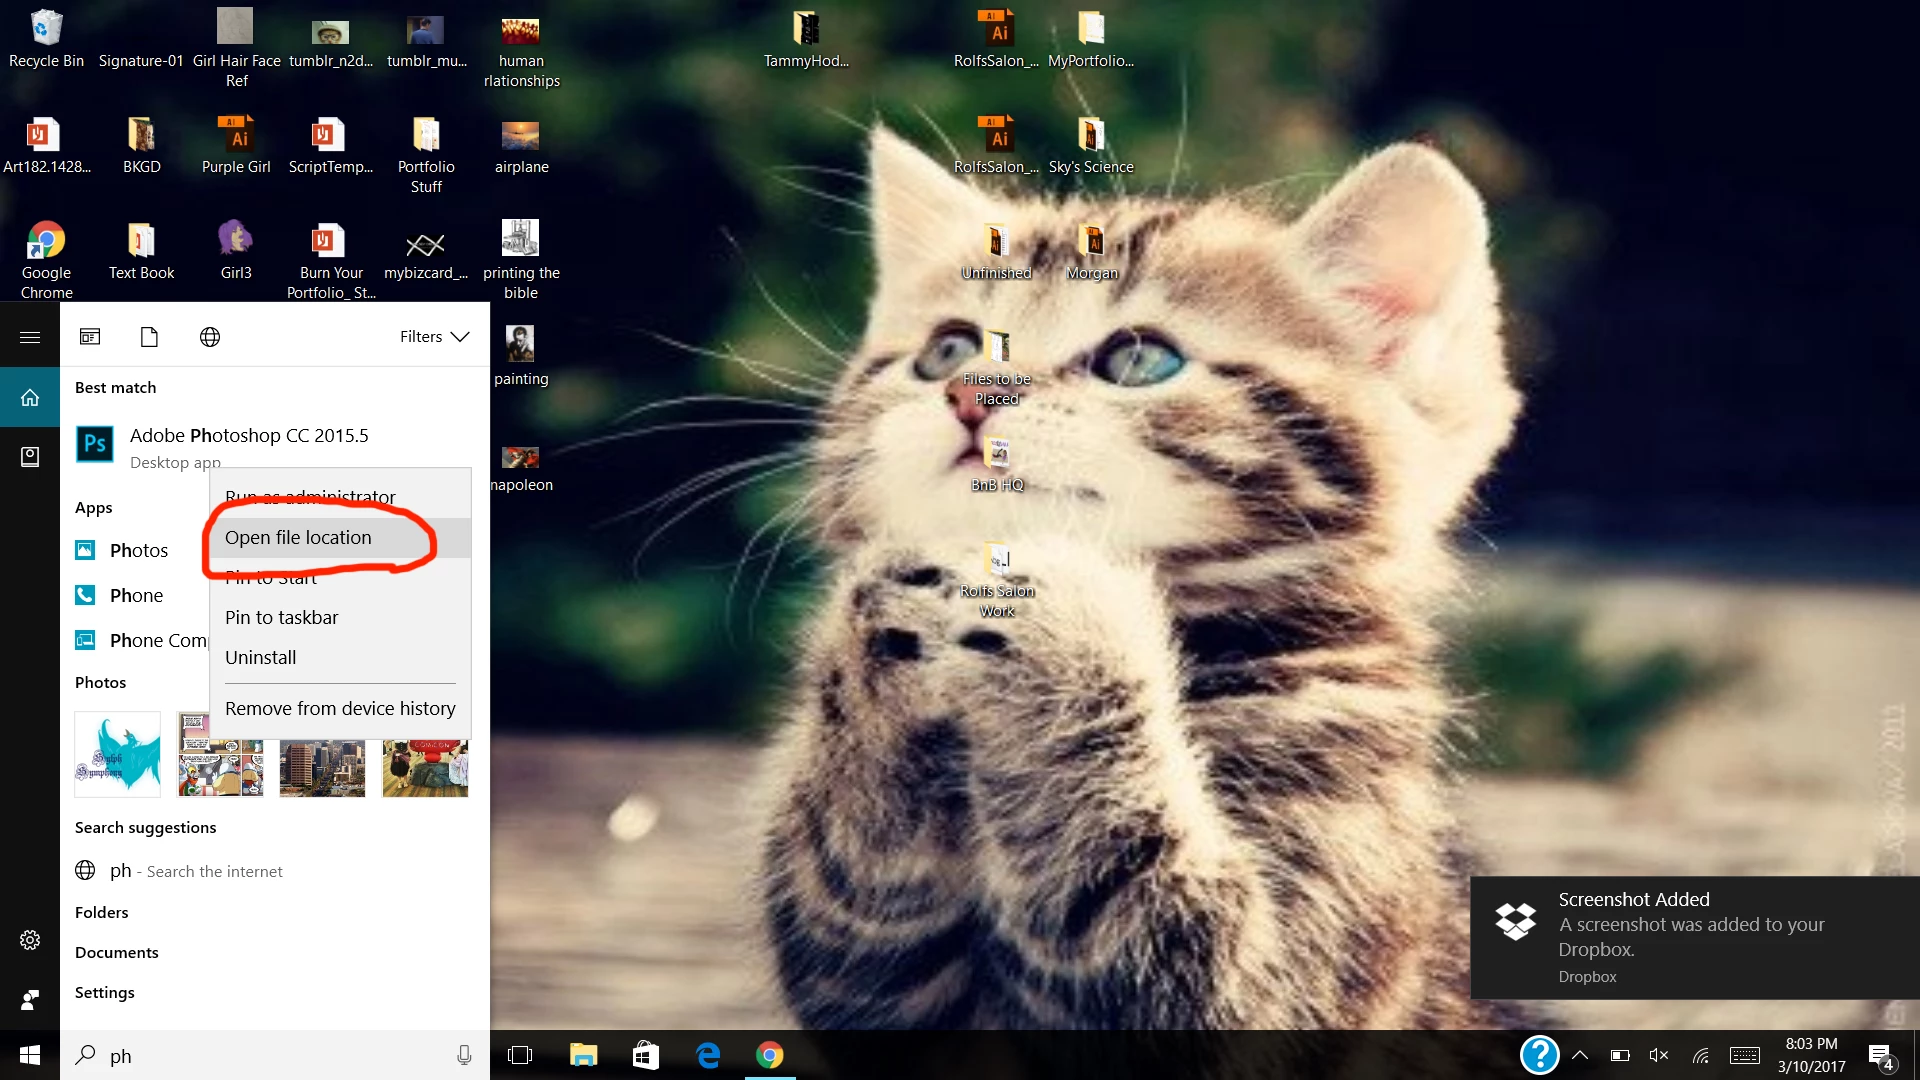Choose Pin to taskbar in context menu
The image size is (1920, 1080).
click(282, 618)
